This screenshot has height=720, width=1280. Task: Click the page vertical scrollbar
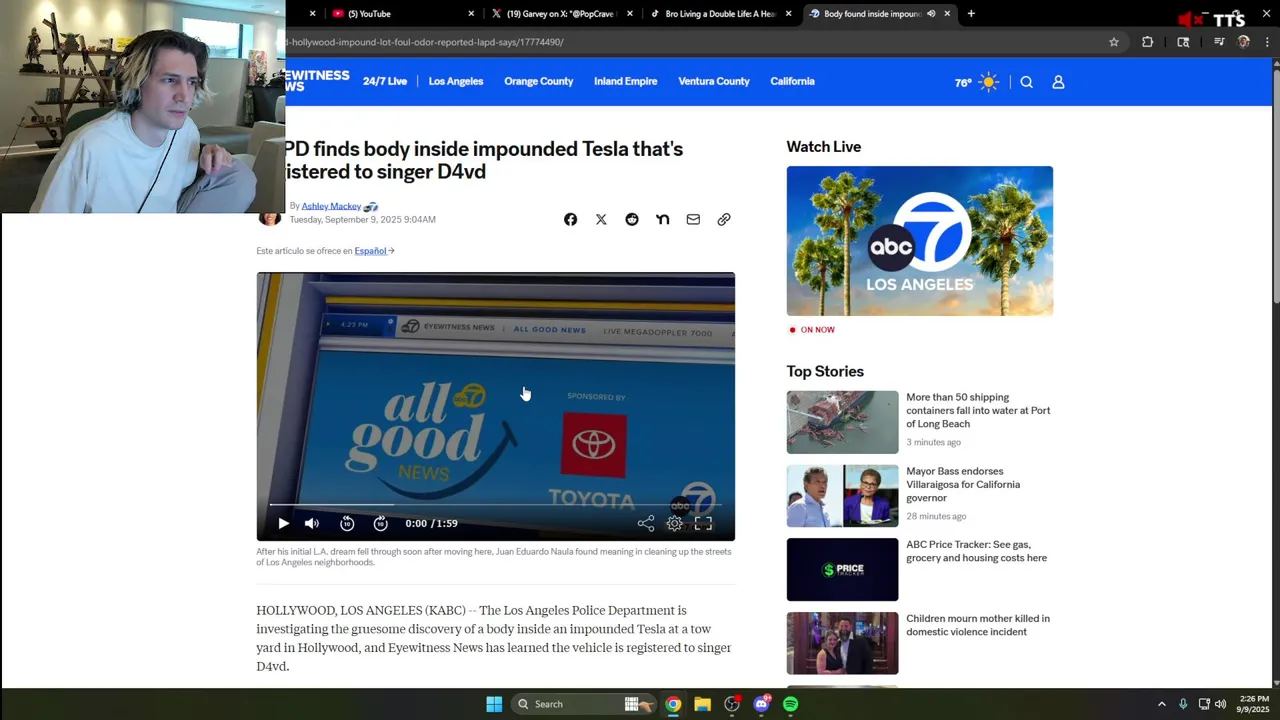(1275, 370)
